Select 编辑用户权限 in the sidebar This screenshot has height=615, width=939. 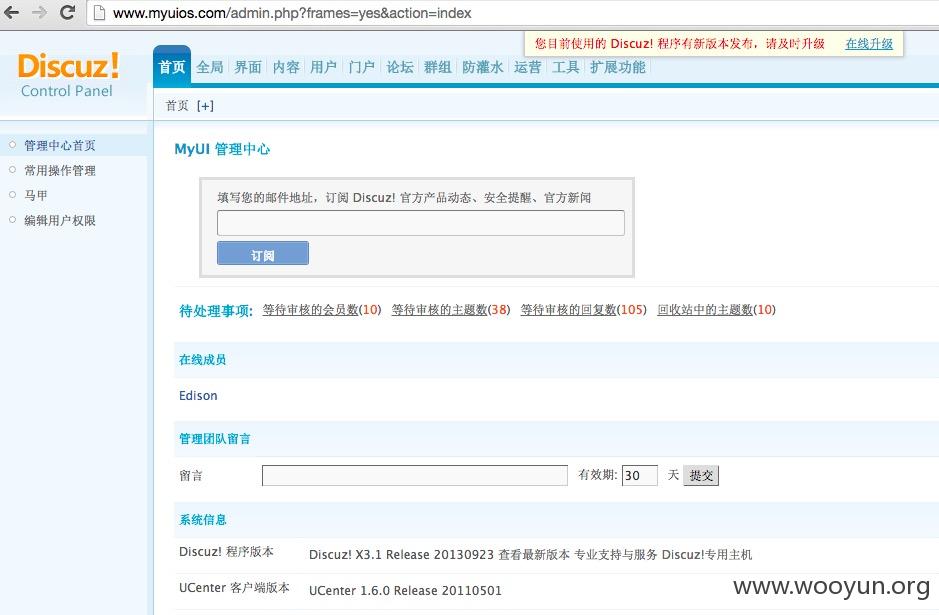pos(60,220)
